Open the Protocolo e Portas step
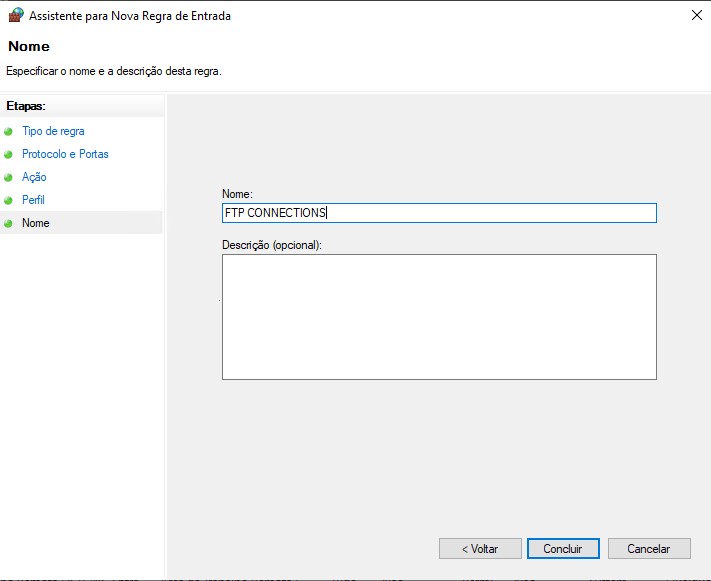Screen dimensions: 711x581 click(x=65, y=154)
